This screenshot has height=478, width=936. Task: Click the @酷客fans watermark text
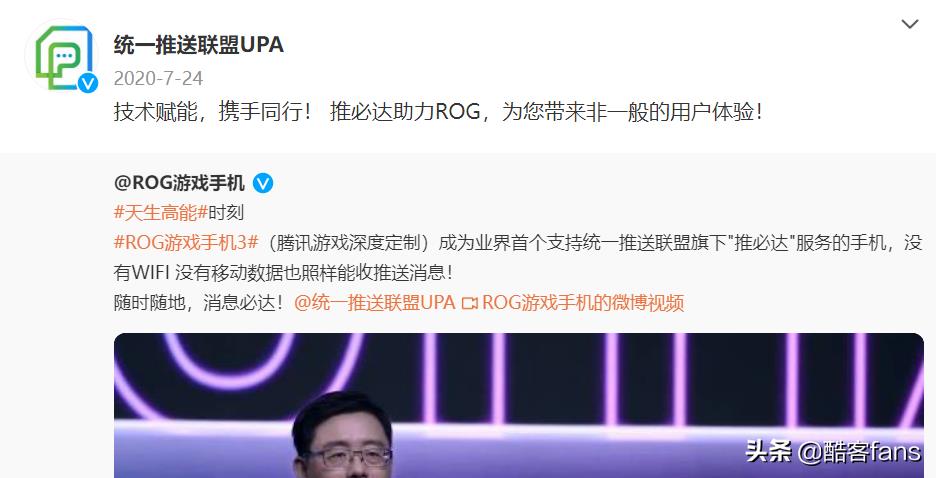point(858,452)
